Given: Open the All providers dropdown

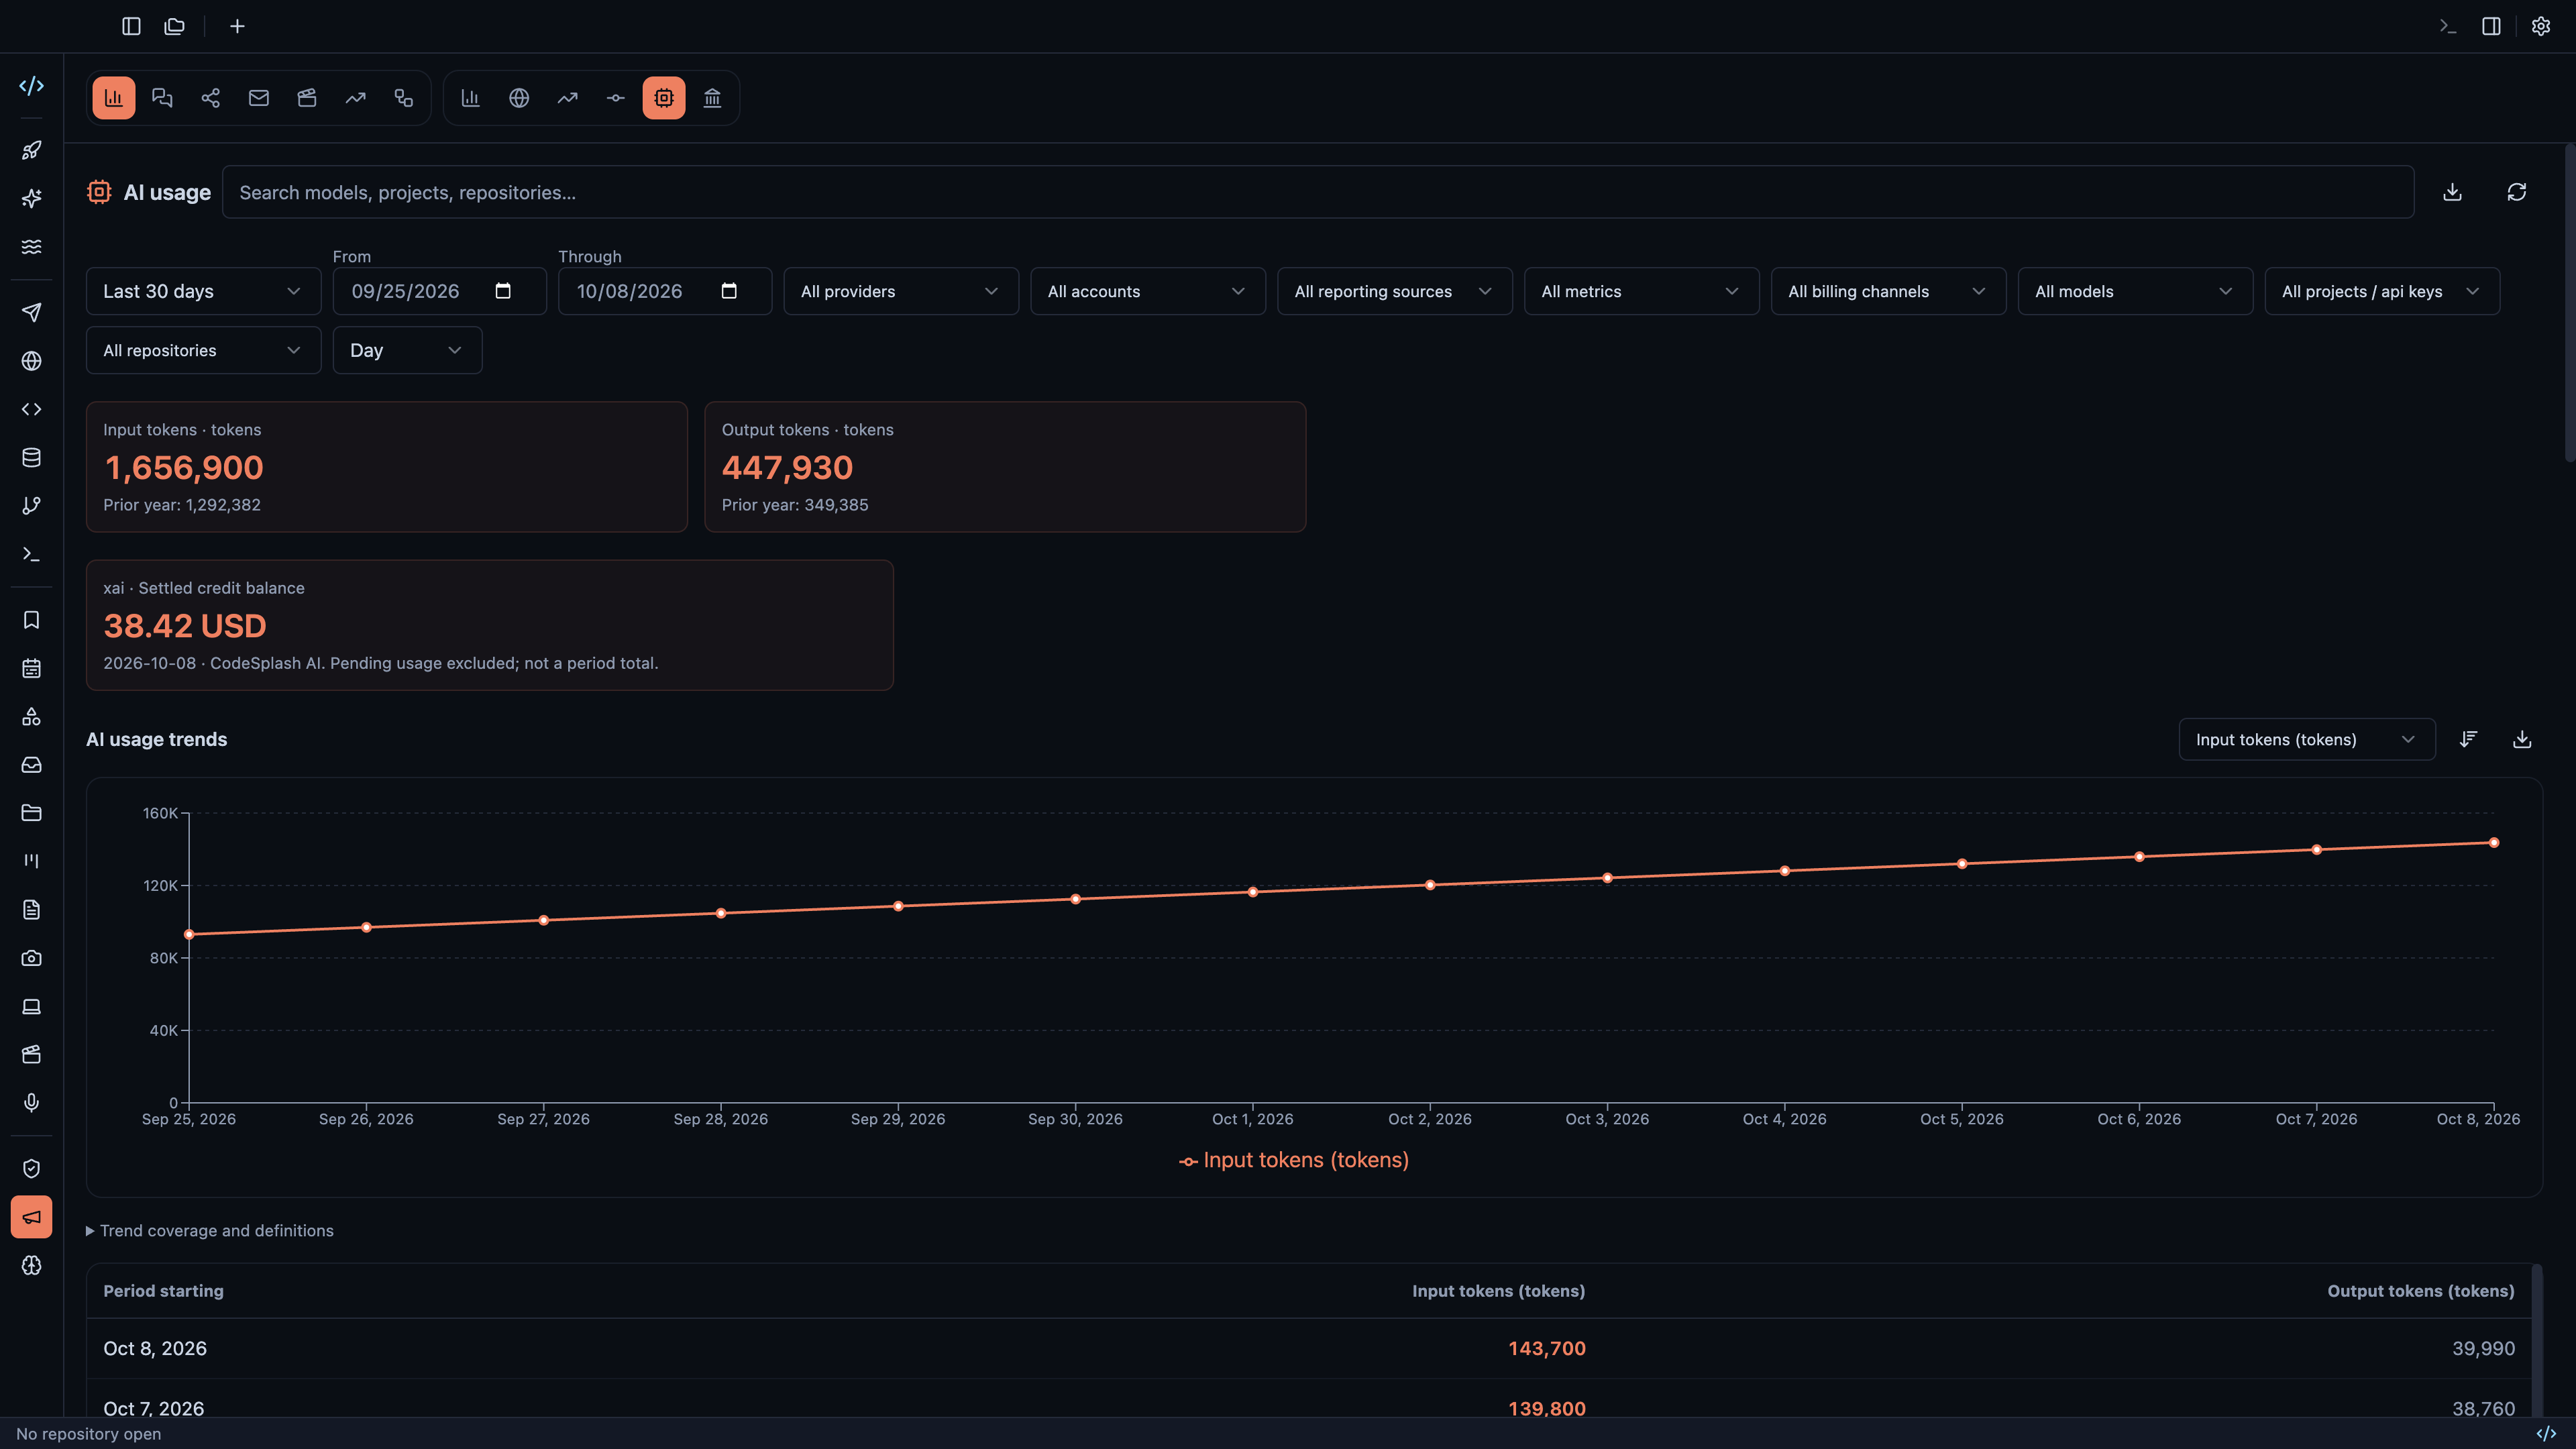Looking at the screenshot, I should (900, 291).
